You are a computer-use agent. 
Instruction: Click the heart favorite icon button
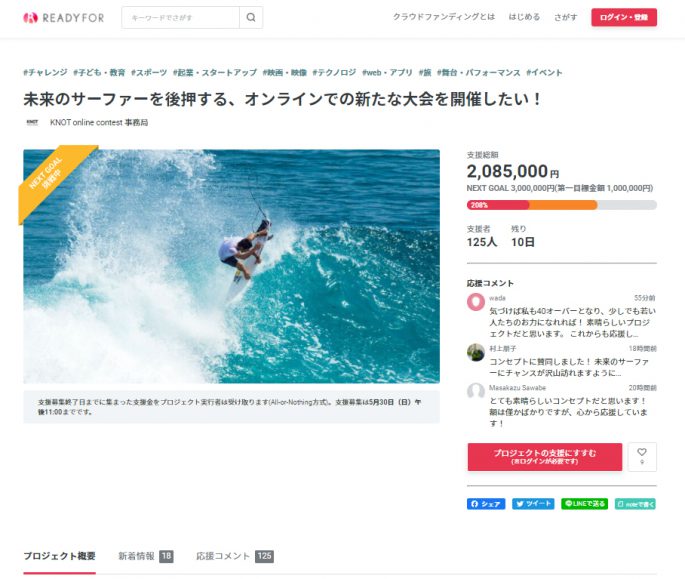pos(642,457)
